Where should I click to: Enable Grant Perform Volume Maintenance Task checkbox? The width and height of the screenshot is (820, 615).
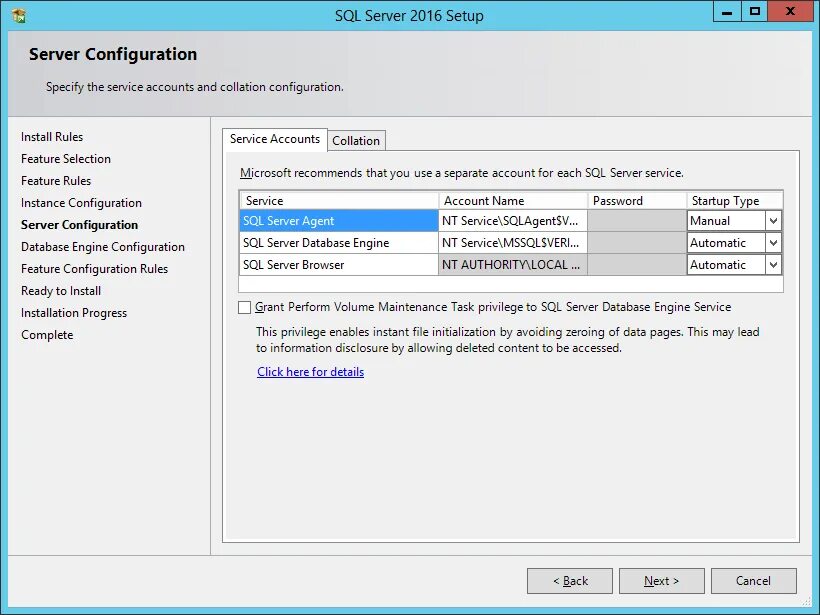click(244, 308)
